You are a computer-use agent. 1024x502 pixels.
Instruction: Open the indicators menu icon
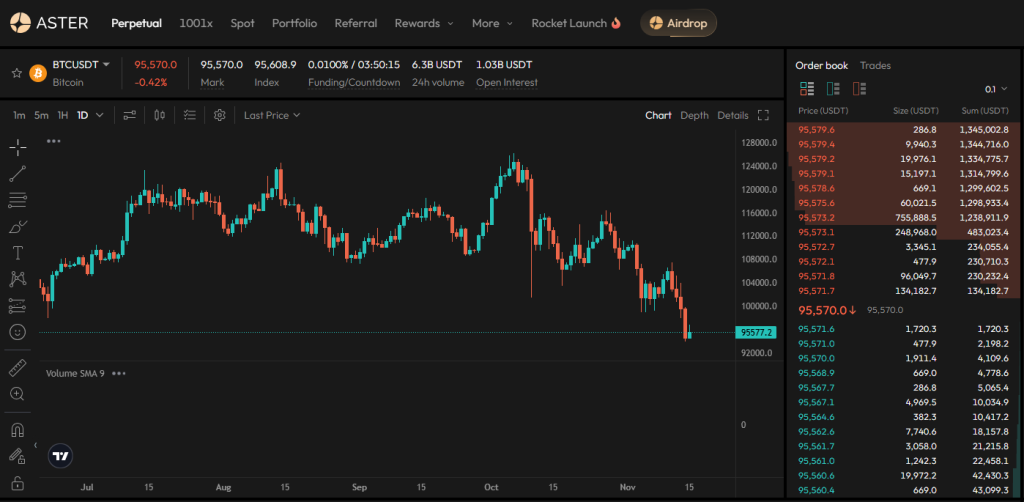[x=190, y=115]
